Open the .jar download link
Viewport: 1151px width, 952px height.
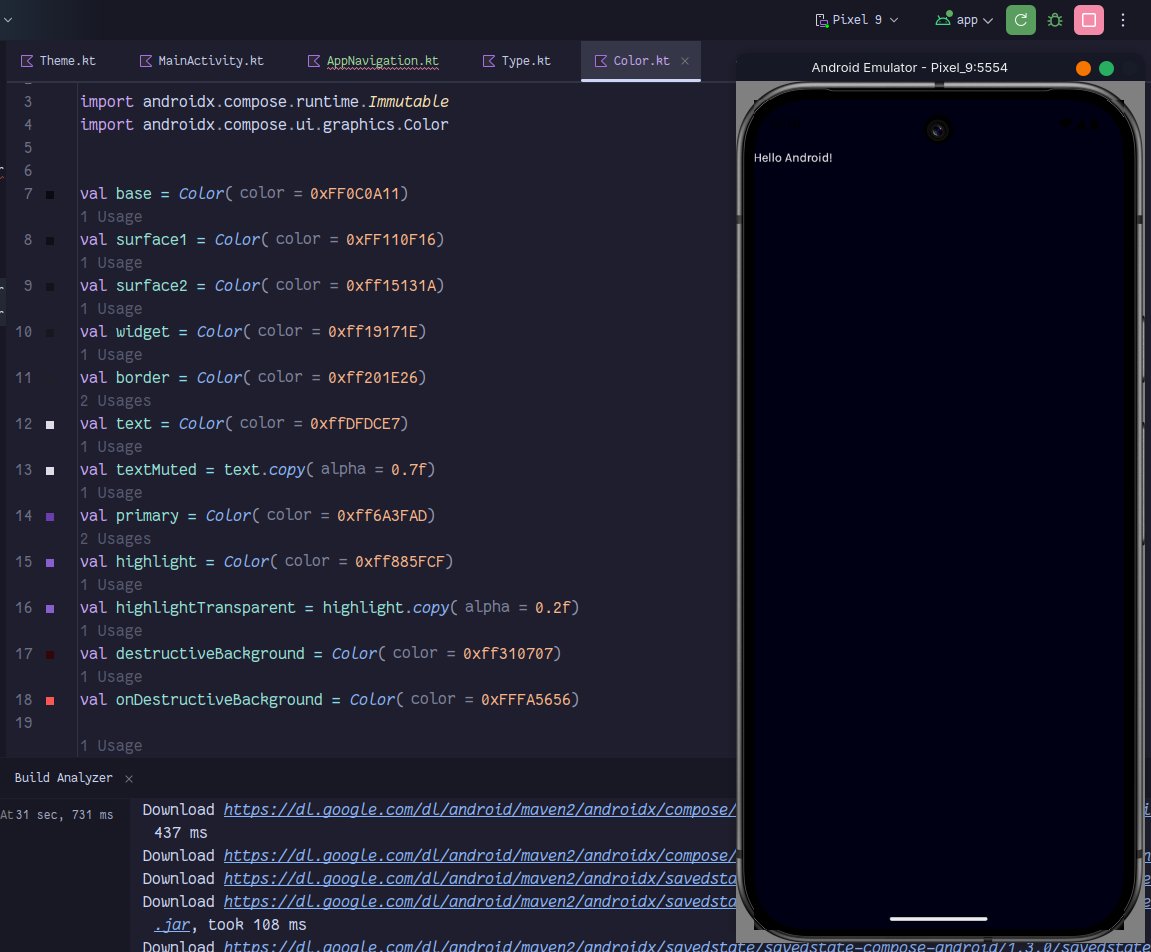point(173,925)
